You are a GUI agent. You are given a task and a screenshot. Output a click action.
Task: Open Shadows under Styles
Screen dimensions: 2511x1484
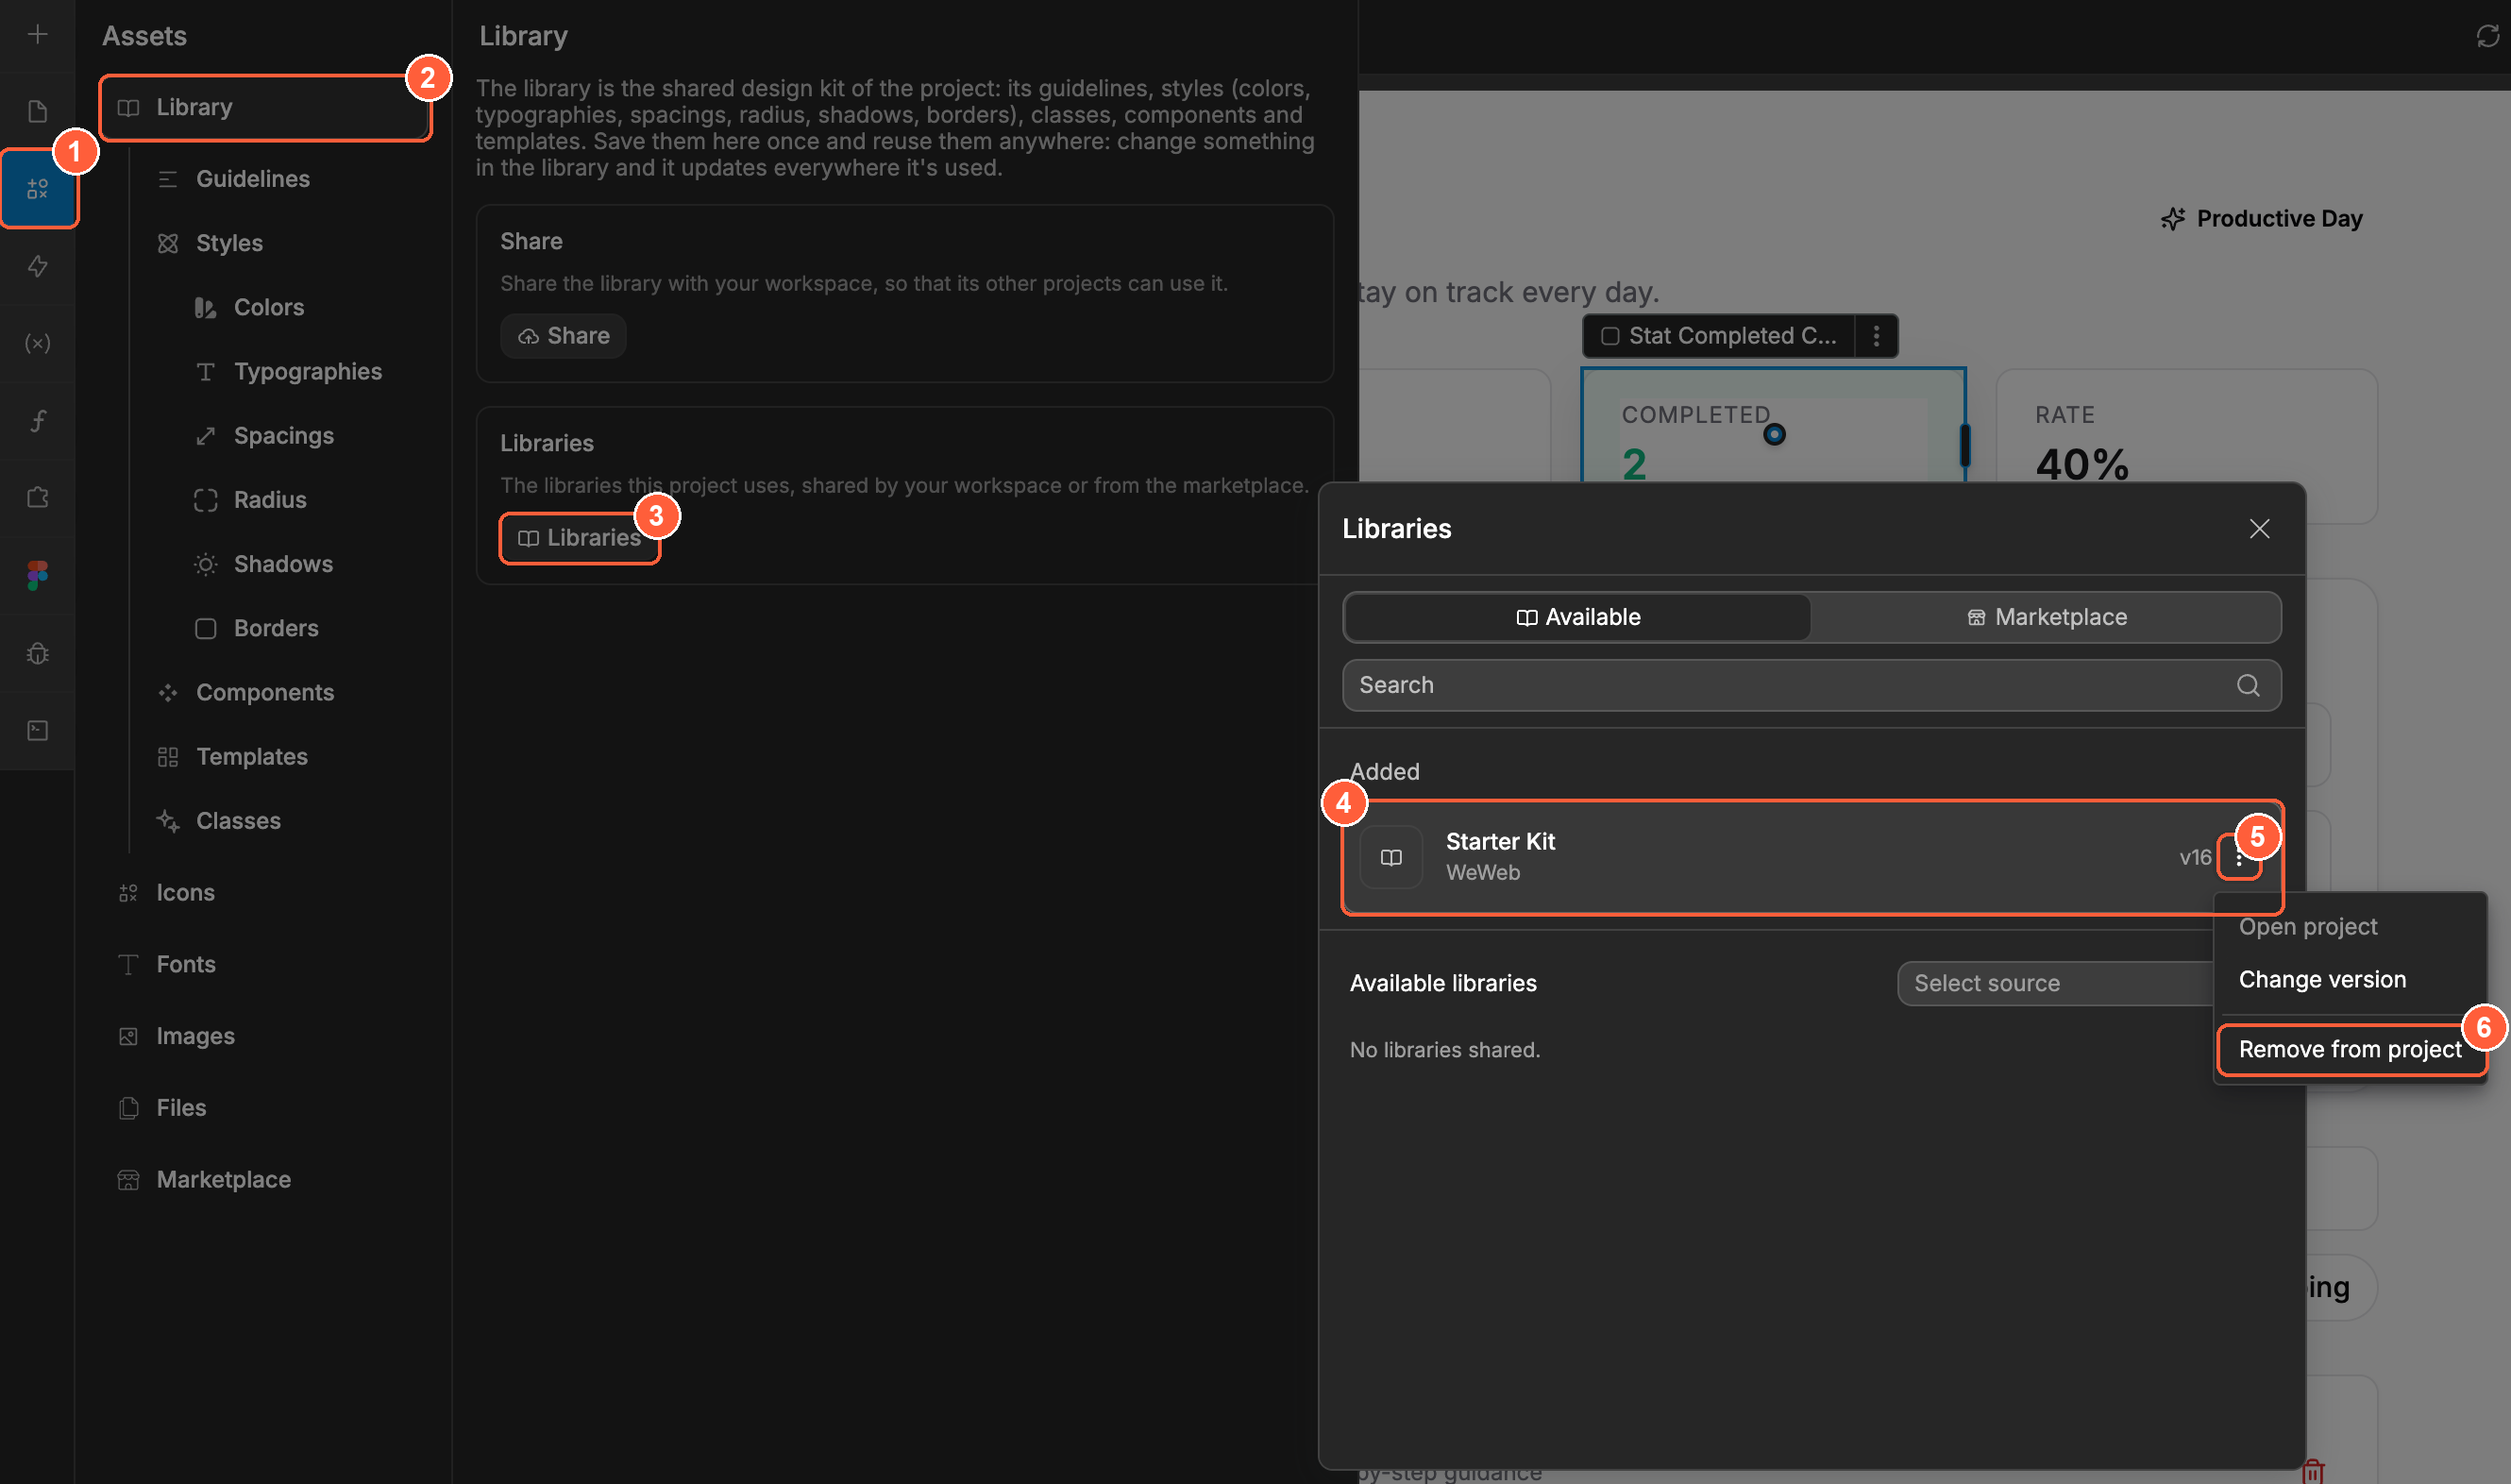pos(283,564)
